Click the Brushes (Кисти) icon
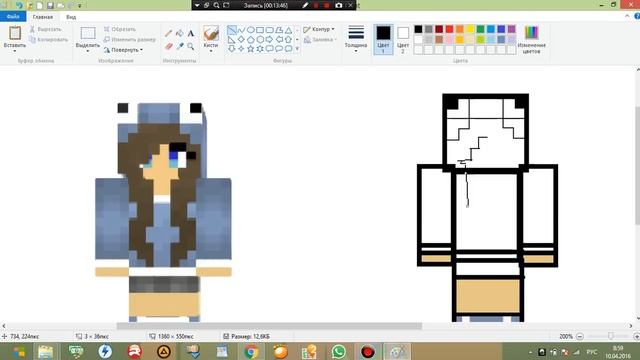Image resolution: width=640 pixels, height=360 pixels. click(x=211, y=33)
